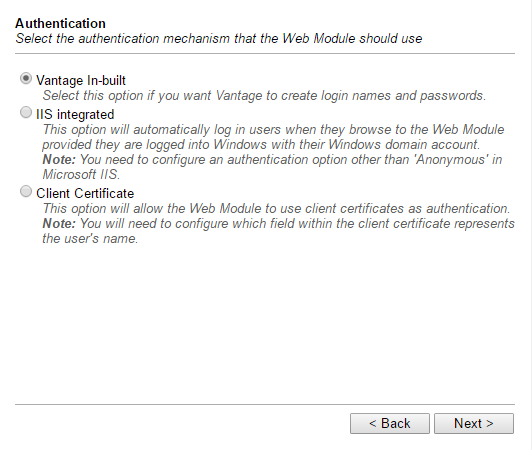Click the 'IIS integrated' label text
Screen dimensions: 532x450
pyautogui.click(x=75, y=114)
